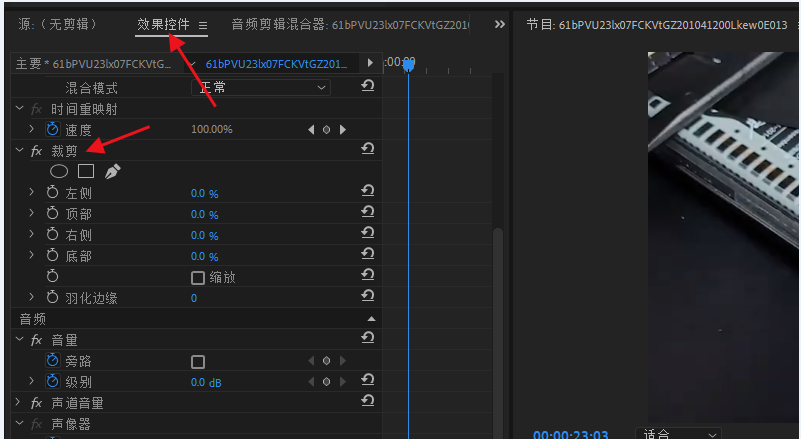Expand the 羽化边缘 property

[32, 297]
